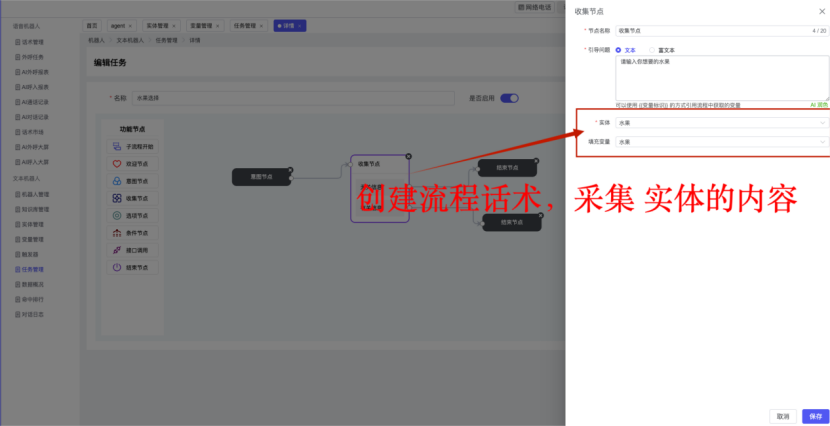
Task: Open the 实体 dropdown
Action: click(x=721, y=122)
